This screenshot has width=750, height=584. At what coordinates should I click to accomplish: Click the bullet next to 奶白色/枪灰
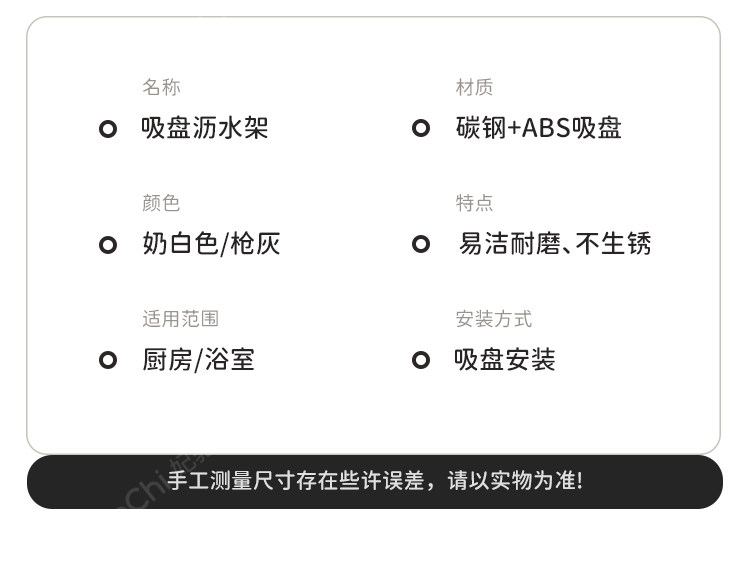click(x=108, y=245)
